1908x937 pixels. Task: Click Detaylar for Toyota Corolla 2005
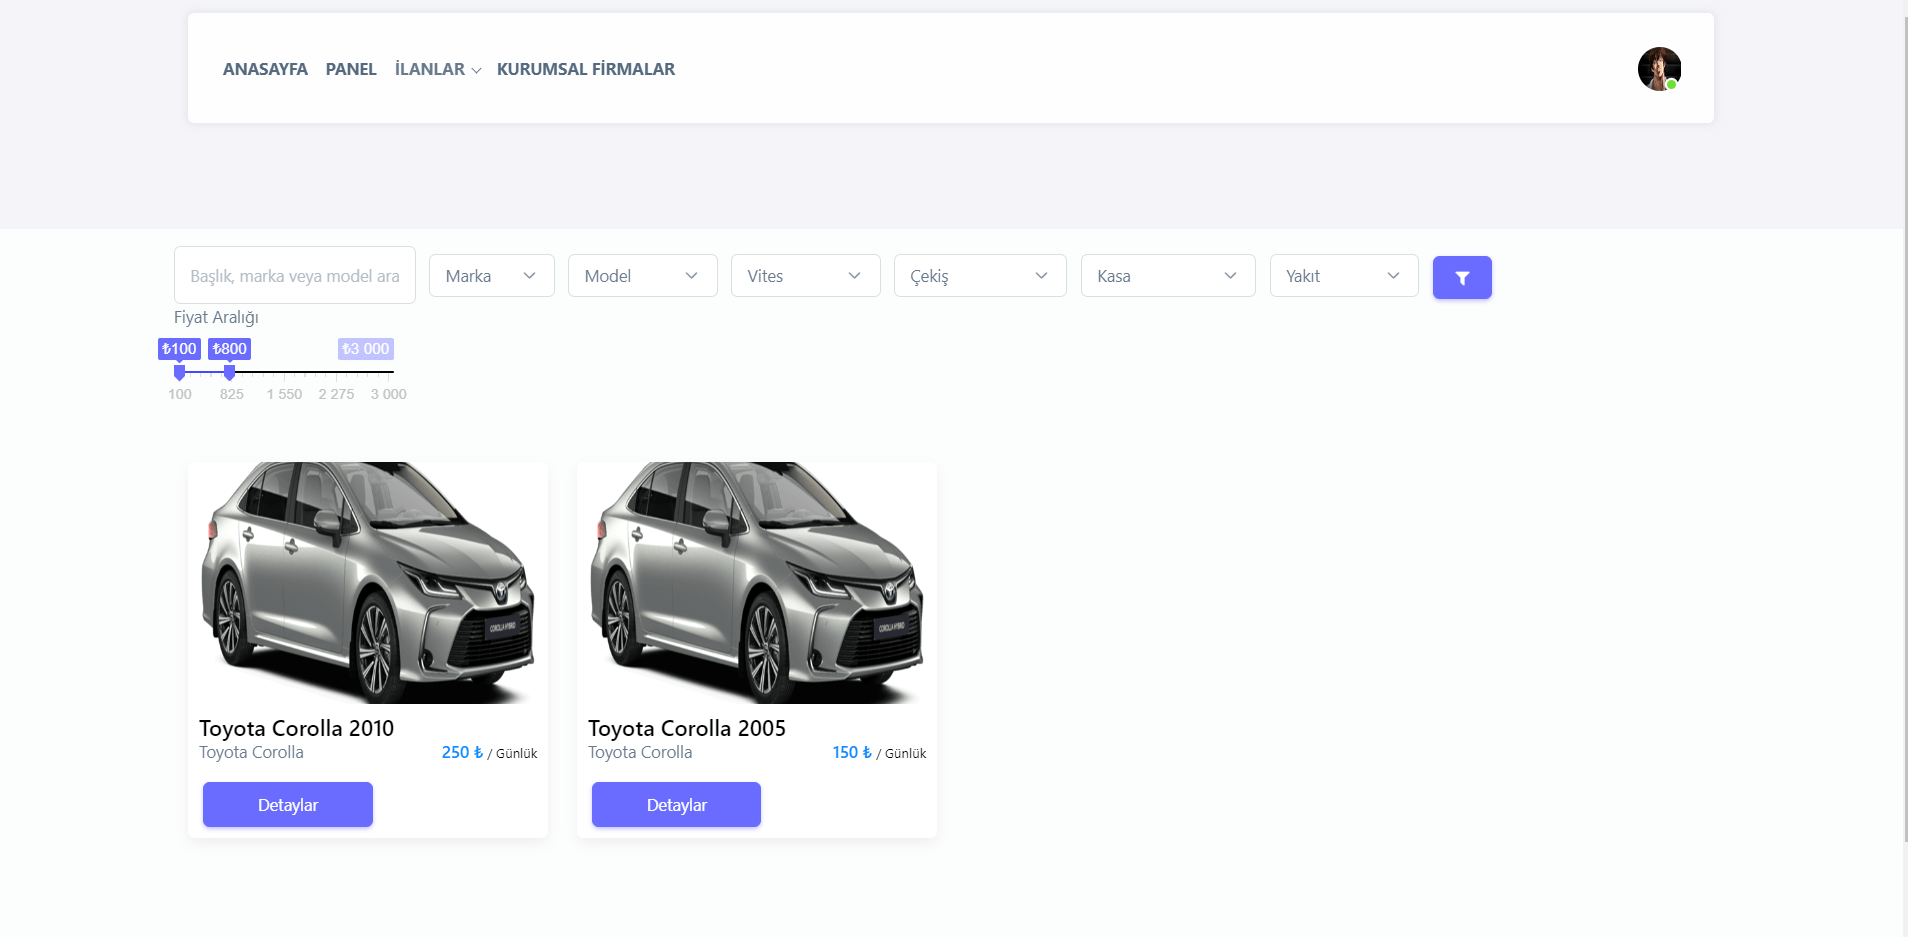click(676, 804)
